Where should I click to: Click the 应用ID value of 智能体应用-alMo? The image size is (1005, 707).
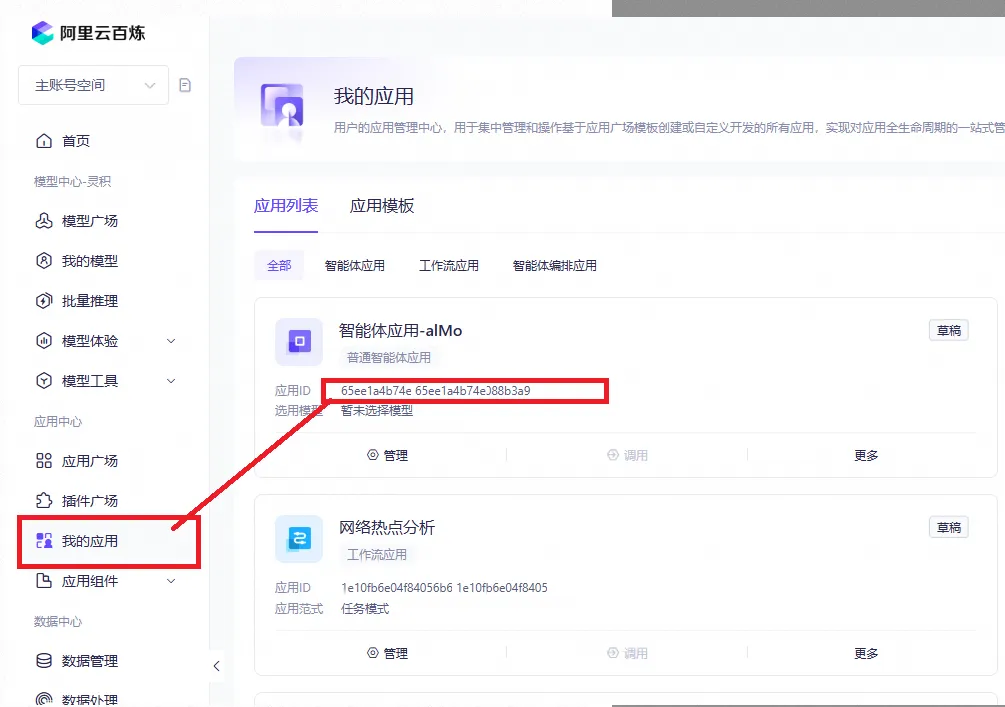436,391
